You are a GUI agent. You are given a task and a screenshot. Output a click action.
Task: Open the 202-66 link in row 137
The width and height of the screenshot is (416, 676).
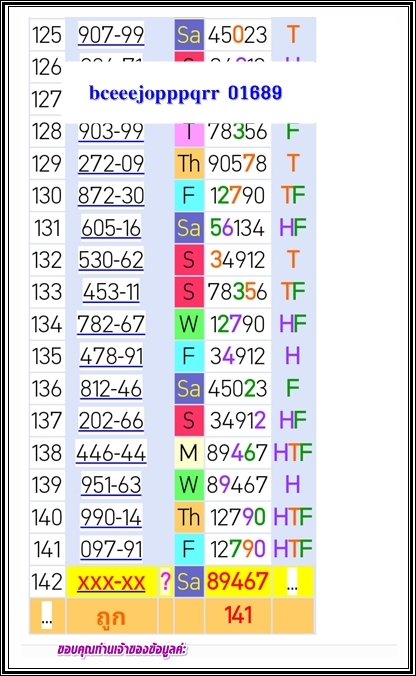point(111,420)
